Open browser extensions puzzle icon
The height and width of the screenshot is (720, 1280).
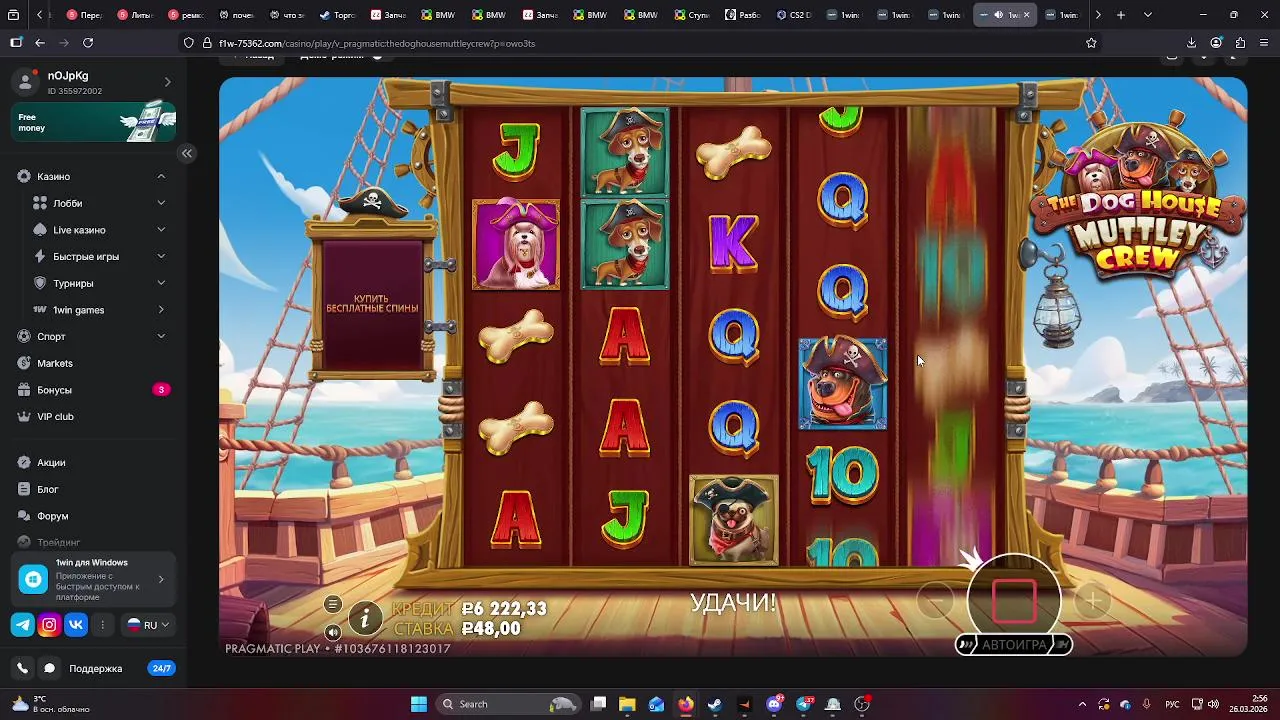tap(1240, 43)
